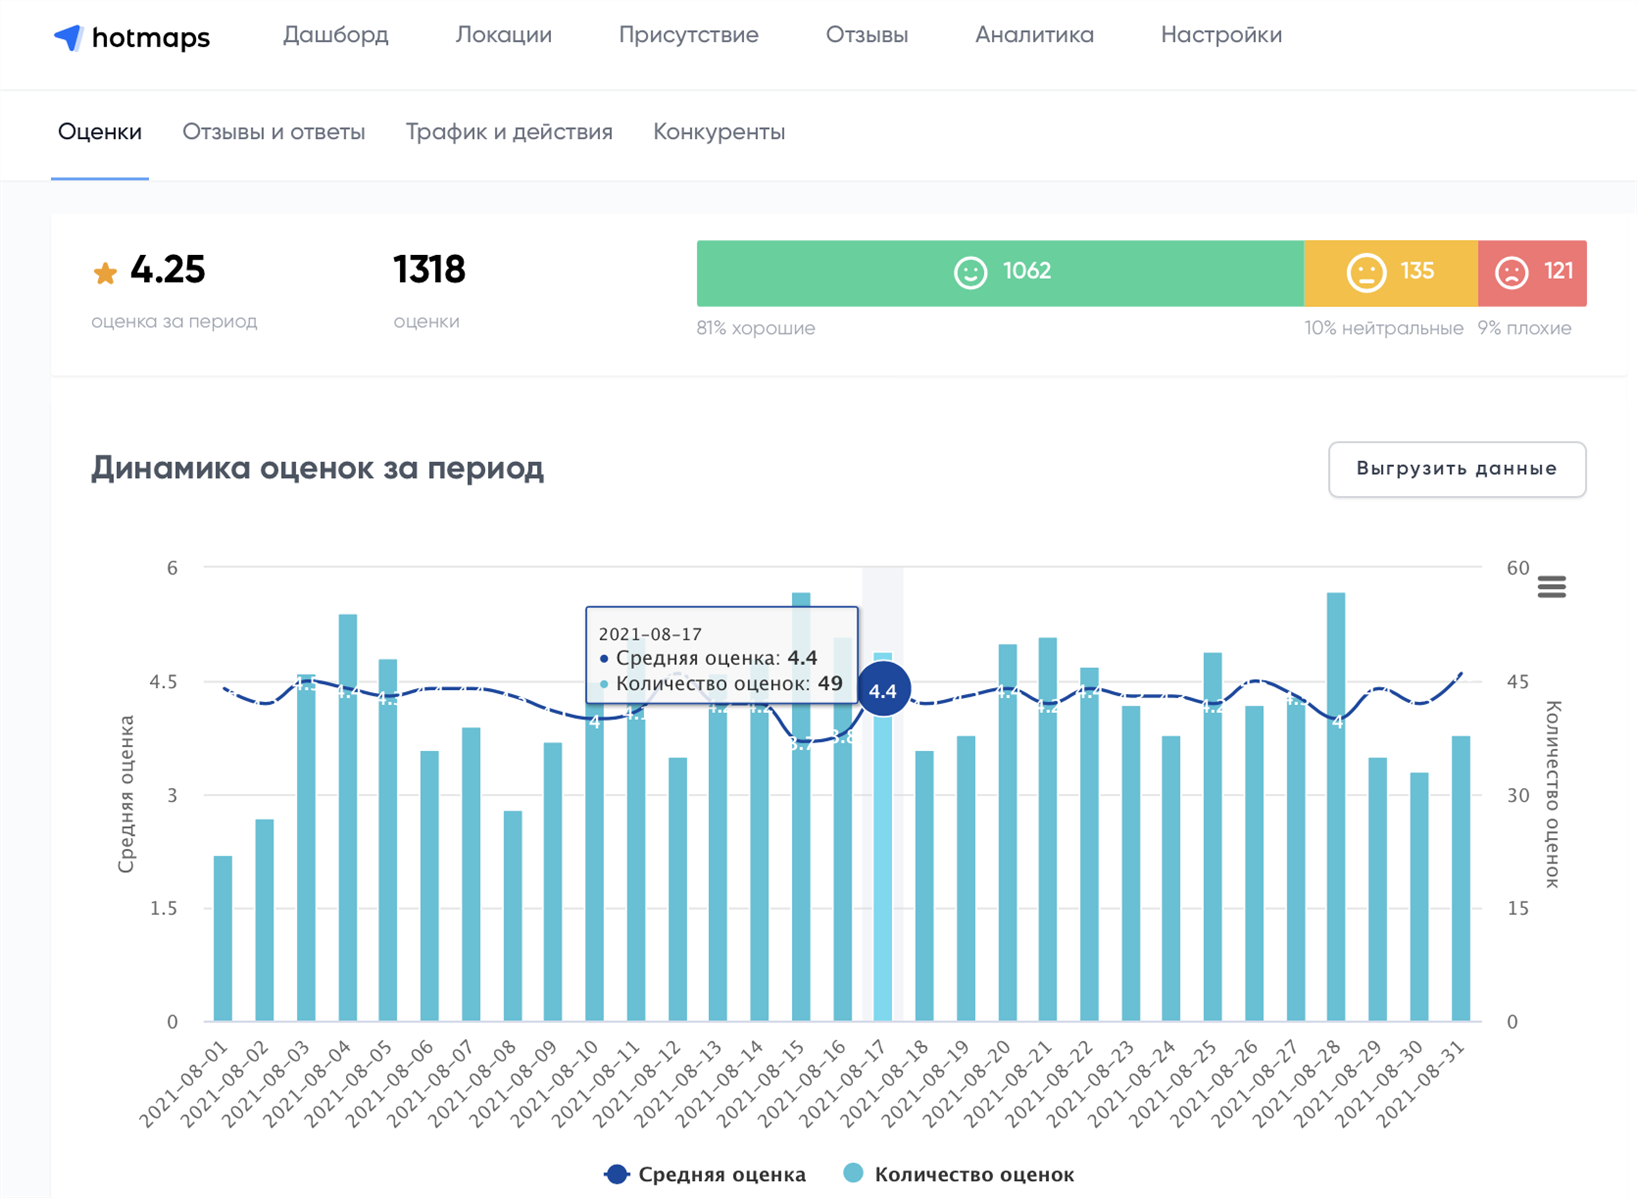Click the highlighted 4.4 rating marker
1637x1198 pixels.
click(x=883, y=689)
